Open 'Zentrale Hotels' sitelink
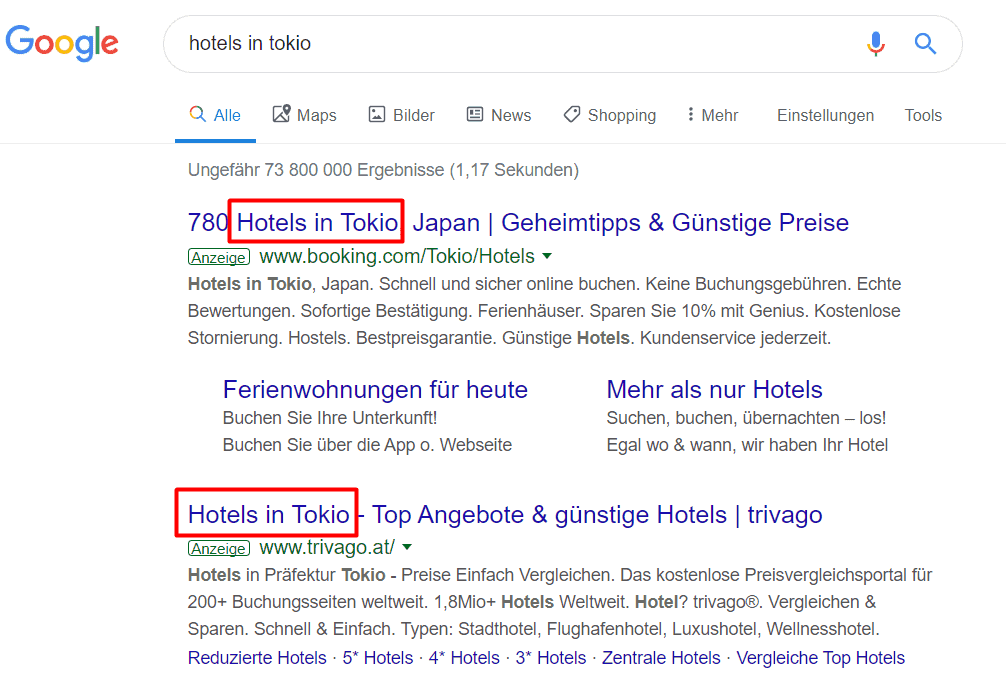1006x690 pixels. point(661,658)
